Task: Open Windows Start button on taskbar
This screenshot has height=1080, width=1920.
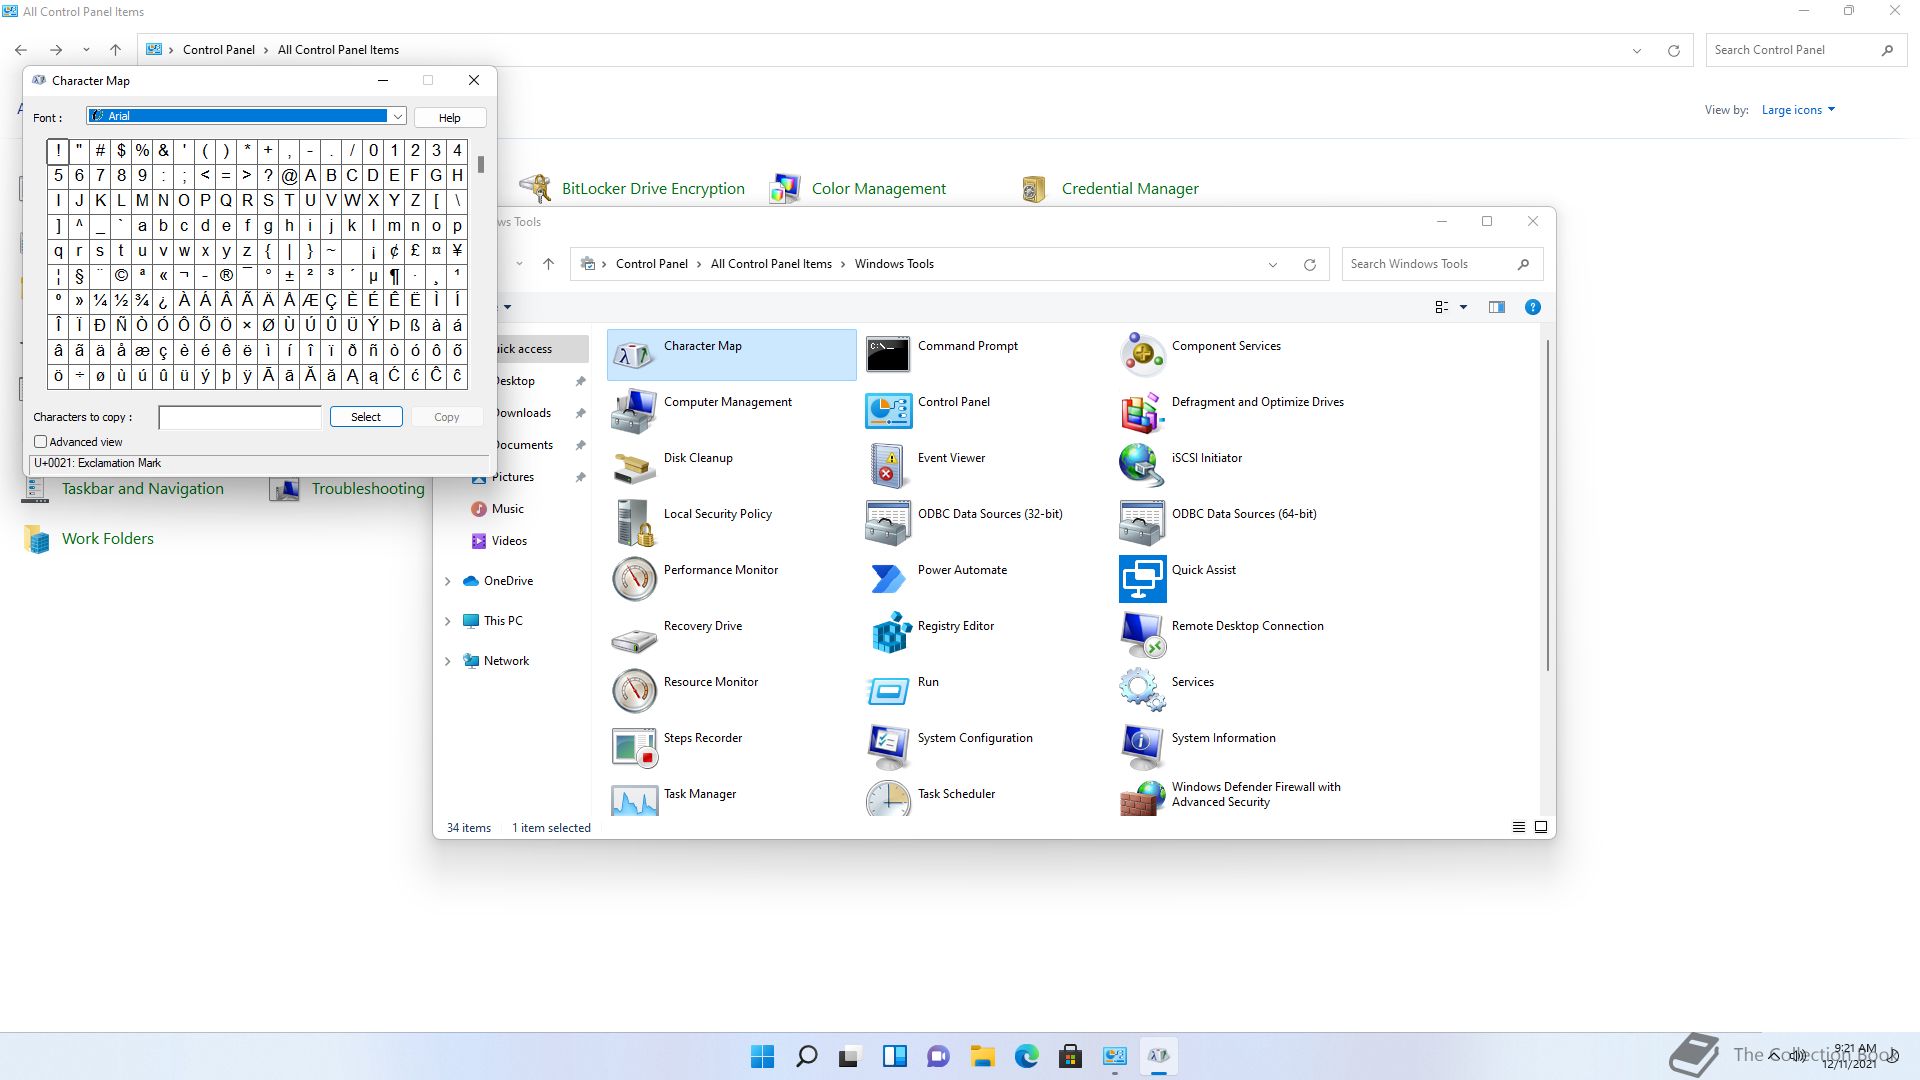Action: pyautogui.click(x=762, y=1056)
